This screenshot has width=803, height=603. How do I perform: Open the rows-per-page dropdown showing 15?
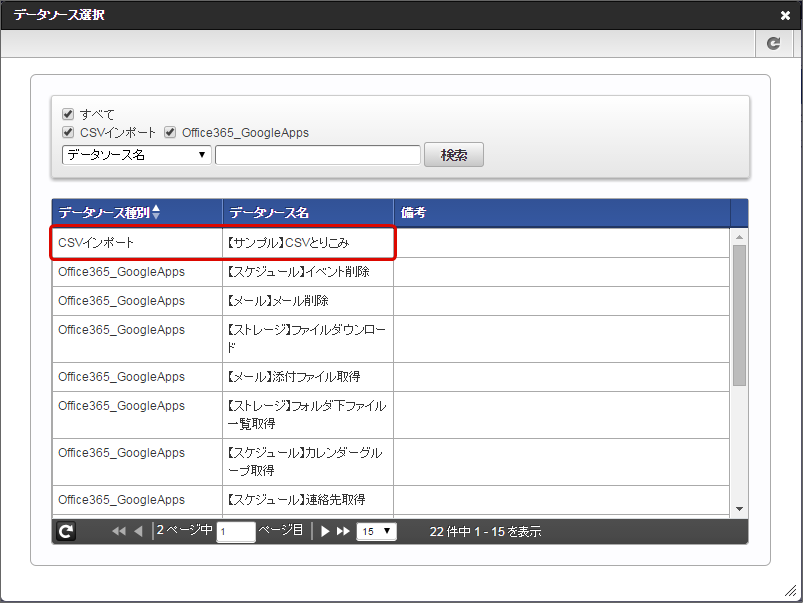pos(376,532)
